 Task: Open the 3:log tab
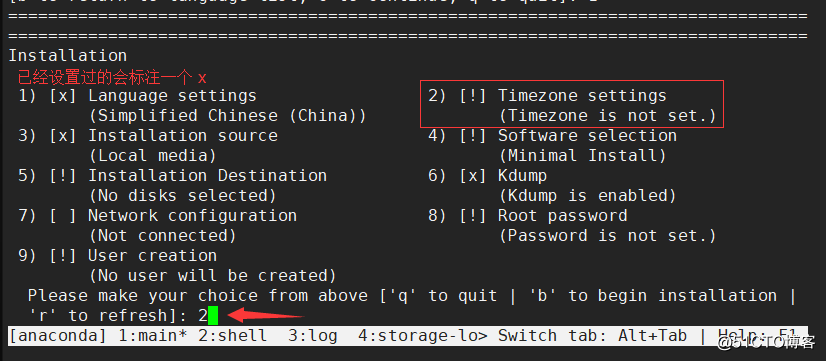[312, 336]
